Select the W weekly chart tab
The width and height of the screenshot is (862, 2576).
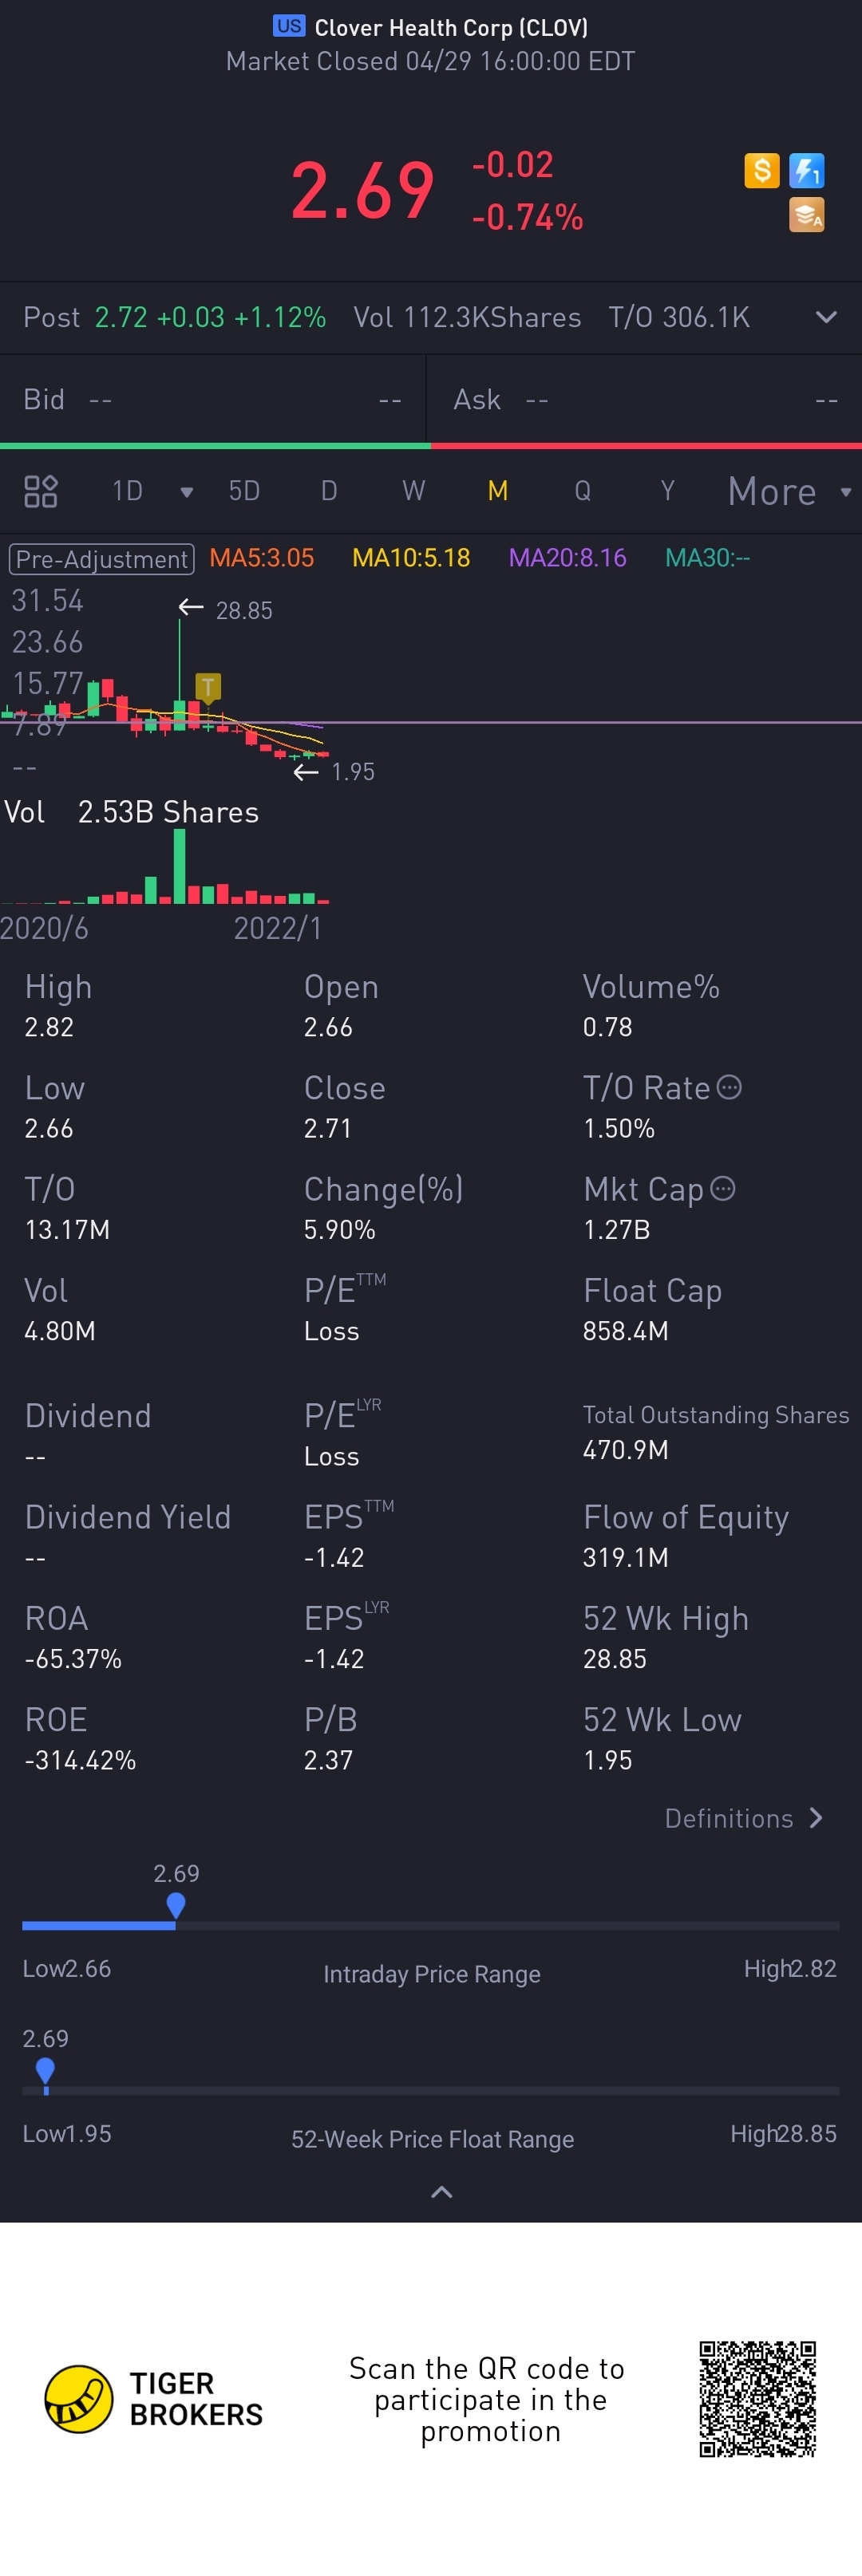(413, 491)
